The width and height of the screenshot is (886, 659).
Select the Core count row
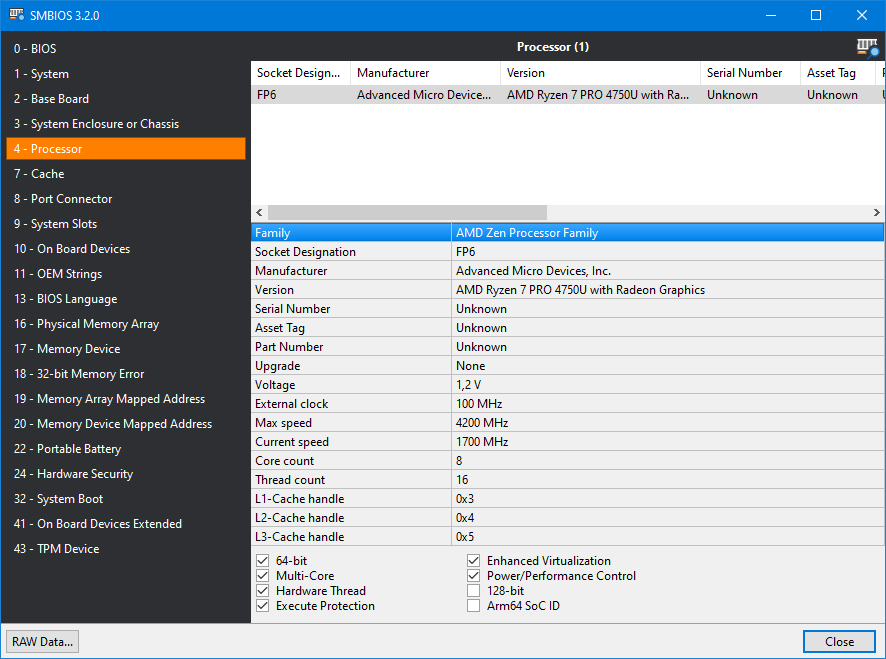567,461
